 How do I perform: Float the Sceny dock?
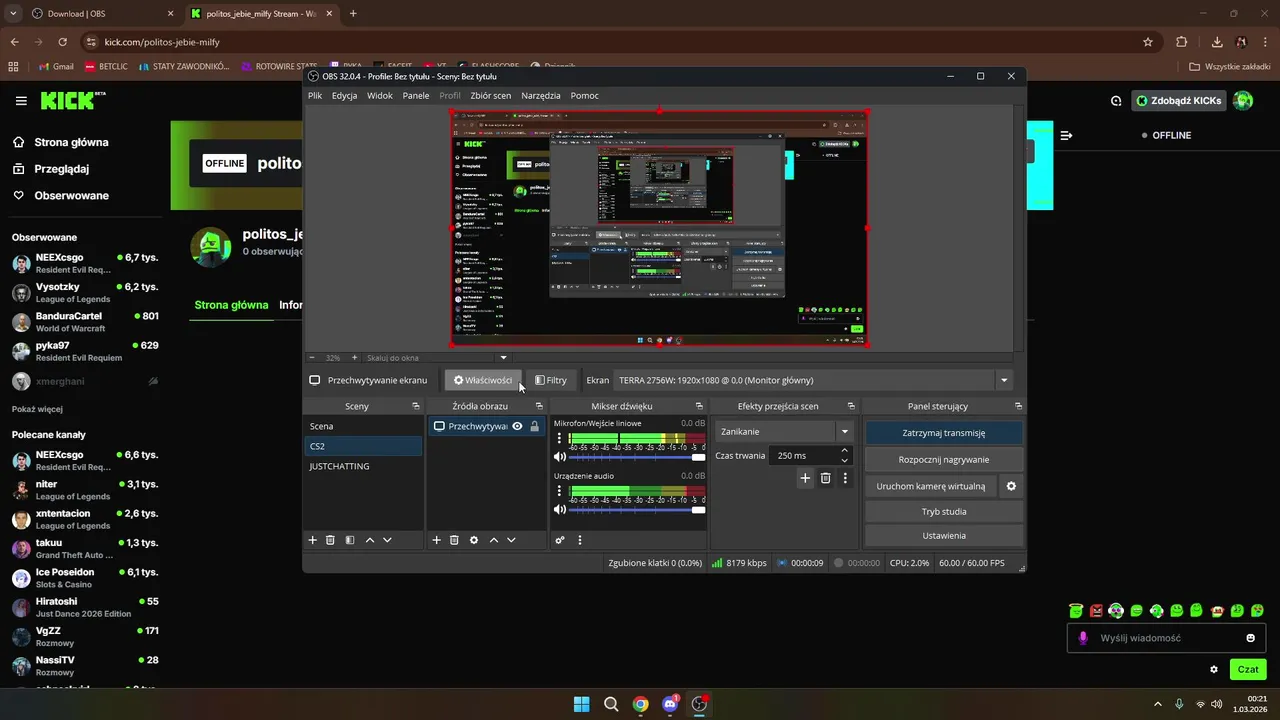tap(415, 406)
